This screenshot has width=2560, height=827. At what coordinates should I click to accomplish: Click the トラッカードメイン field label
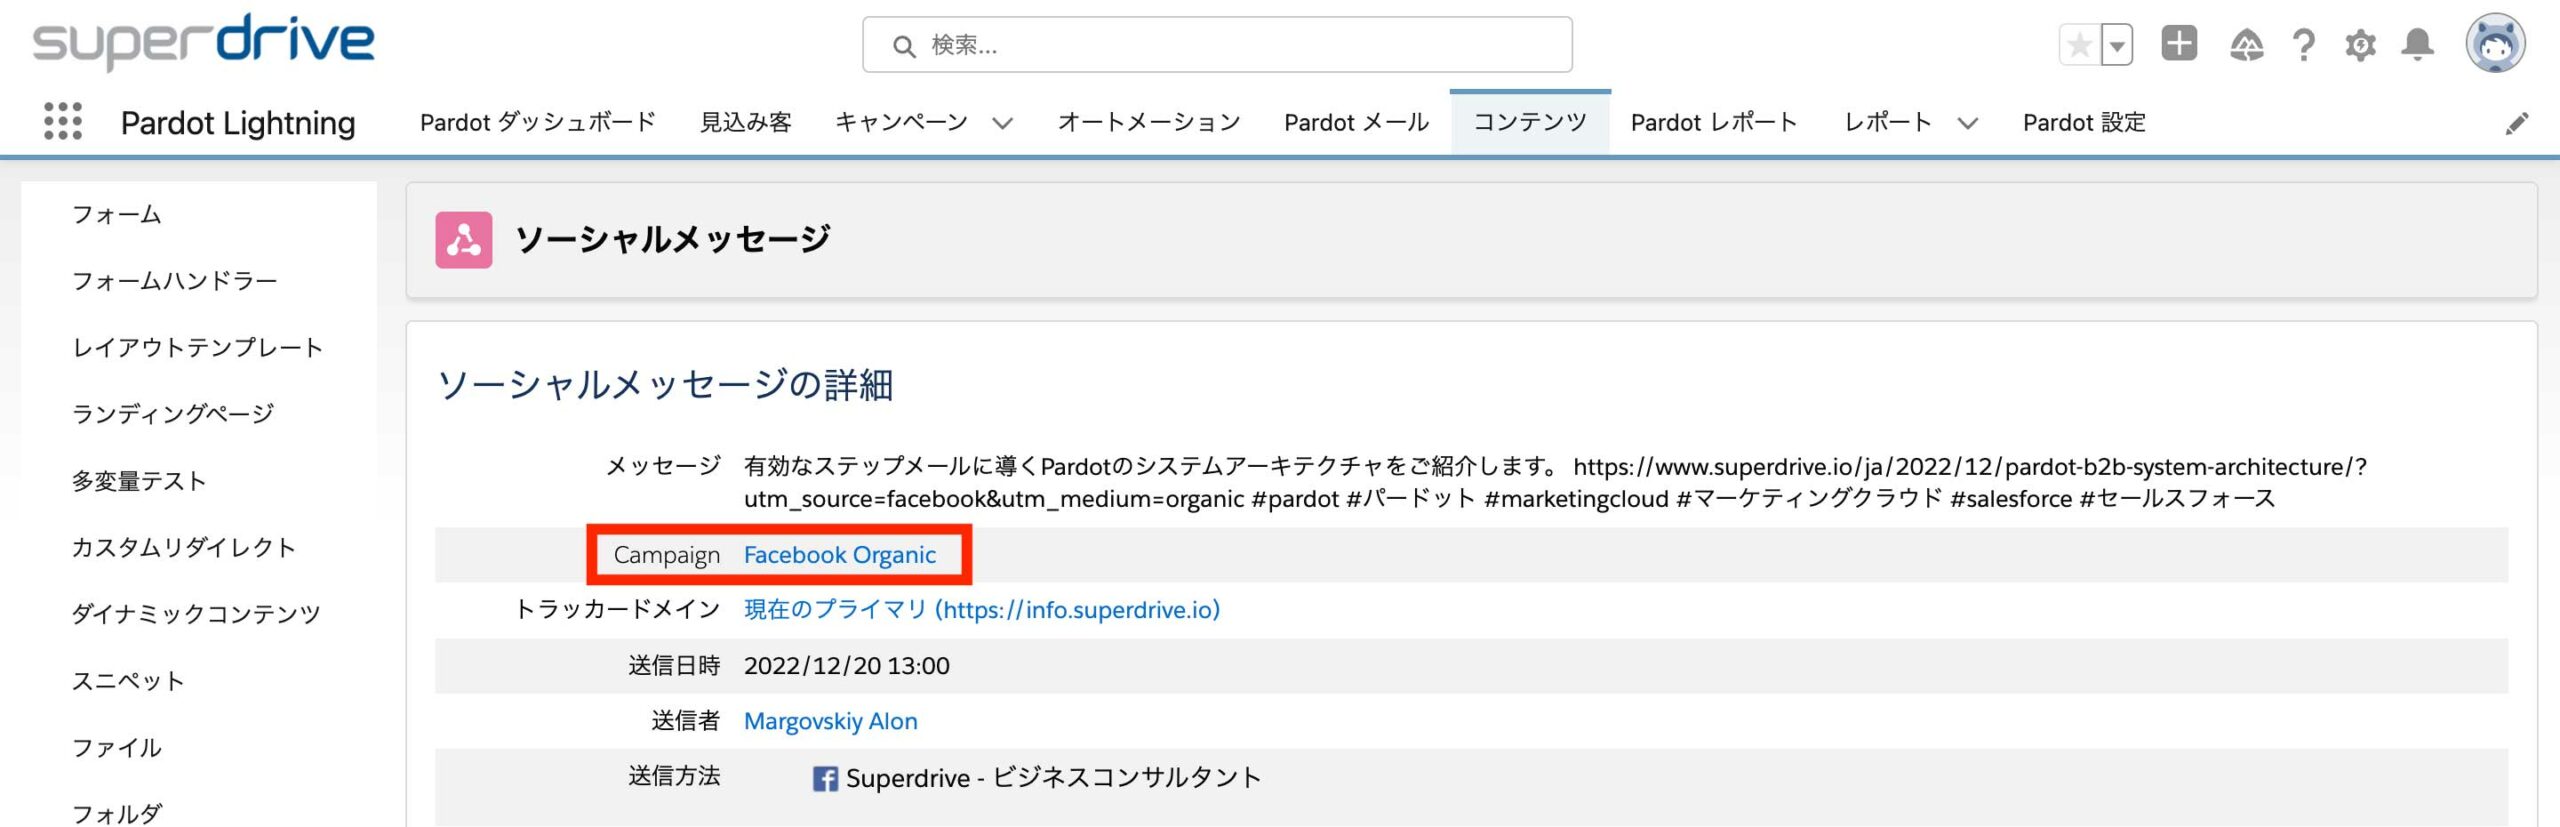click(x=616, y=610)
